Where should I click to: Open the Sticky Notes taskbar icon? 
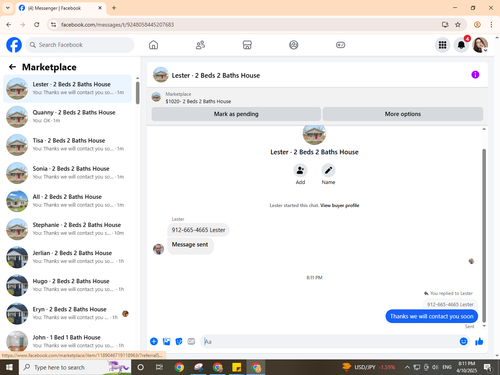coord(237,367)
